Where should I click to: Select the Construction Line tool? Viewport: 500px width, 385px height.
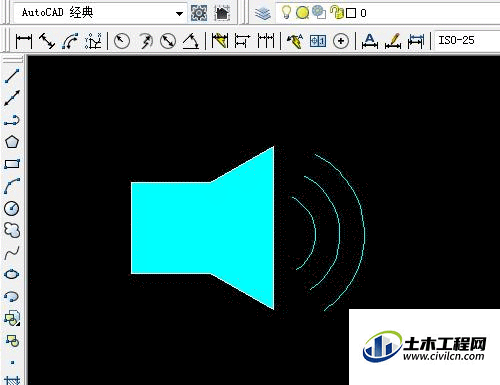[12, 98]
